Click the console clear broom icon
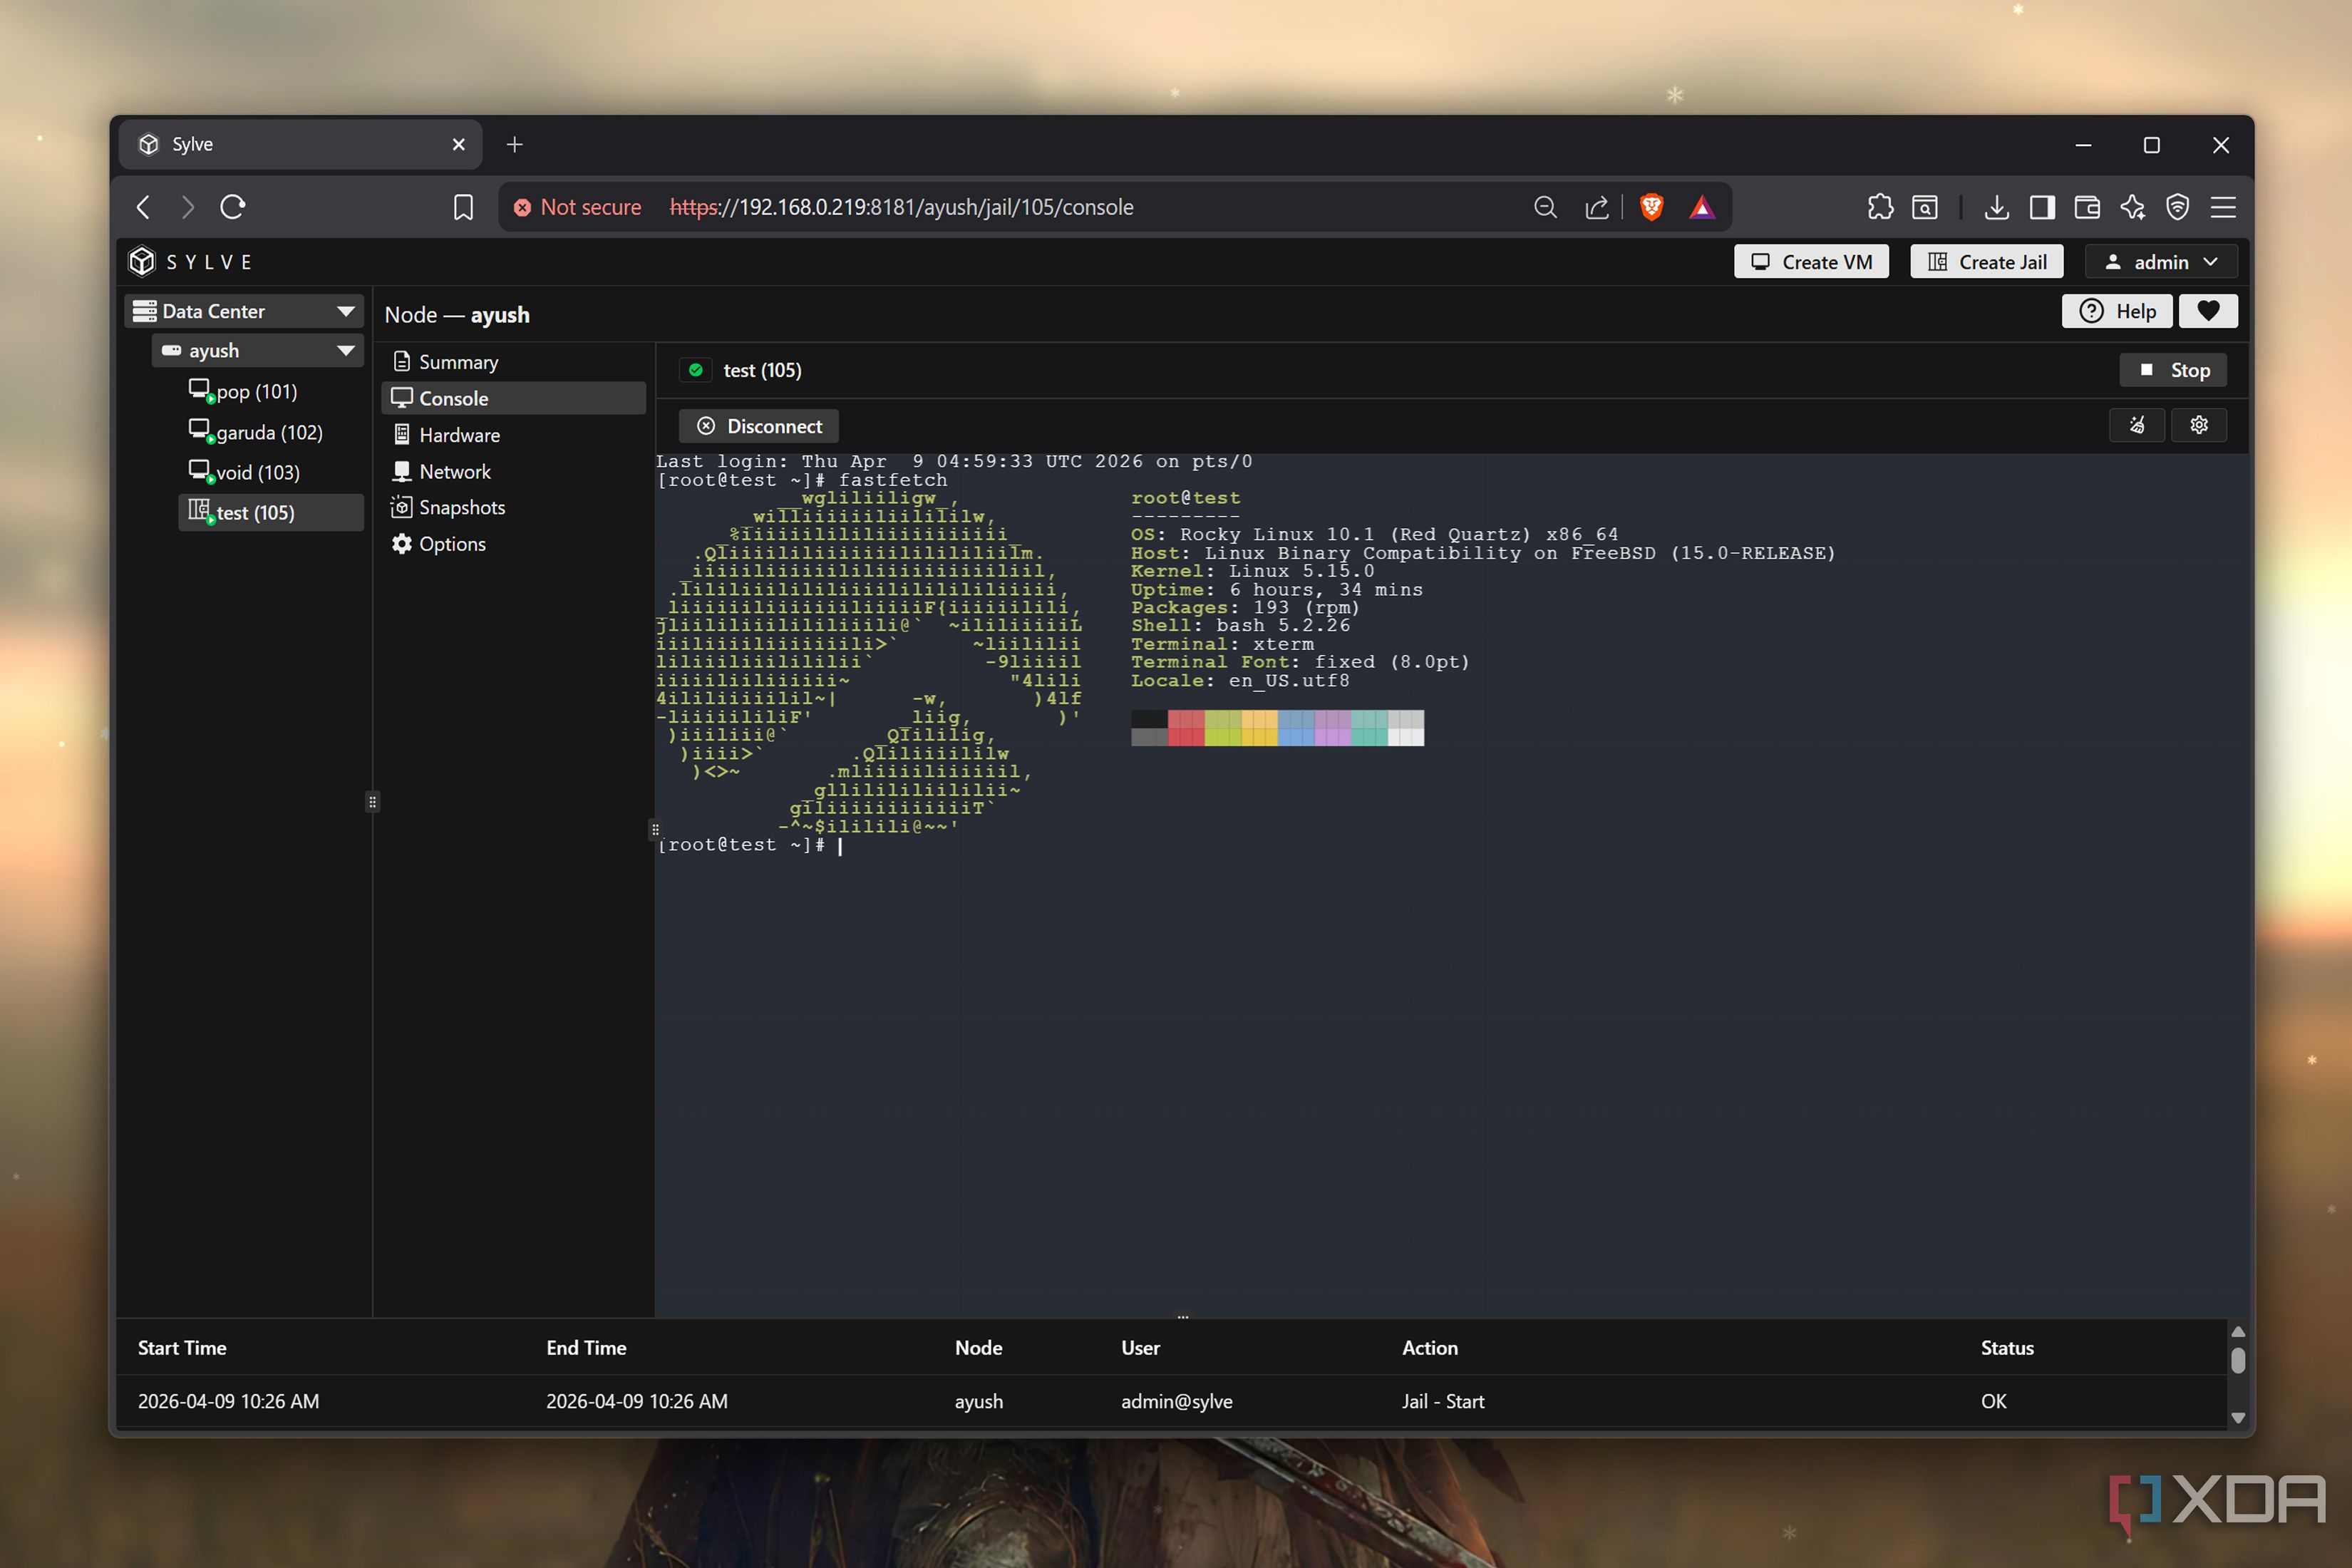The width and height of the screenshot is (2352, 1568). 2137,425
